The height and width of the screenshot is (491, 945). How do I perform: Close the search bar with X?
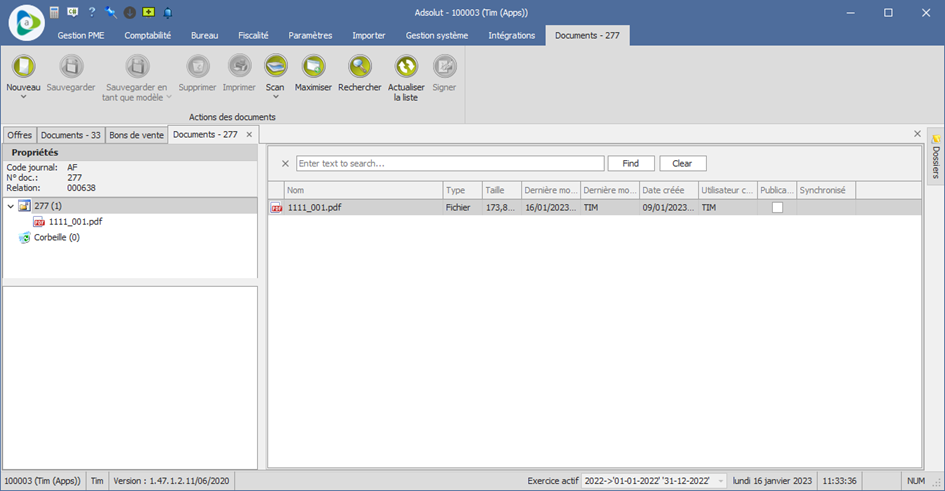click(x=286, y=163)
